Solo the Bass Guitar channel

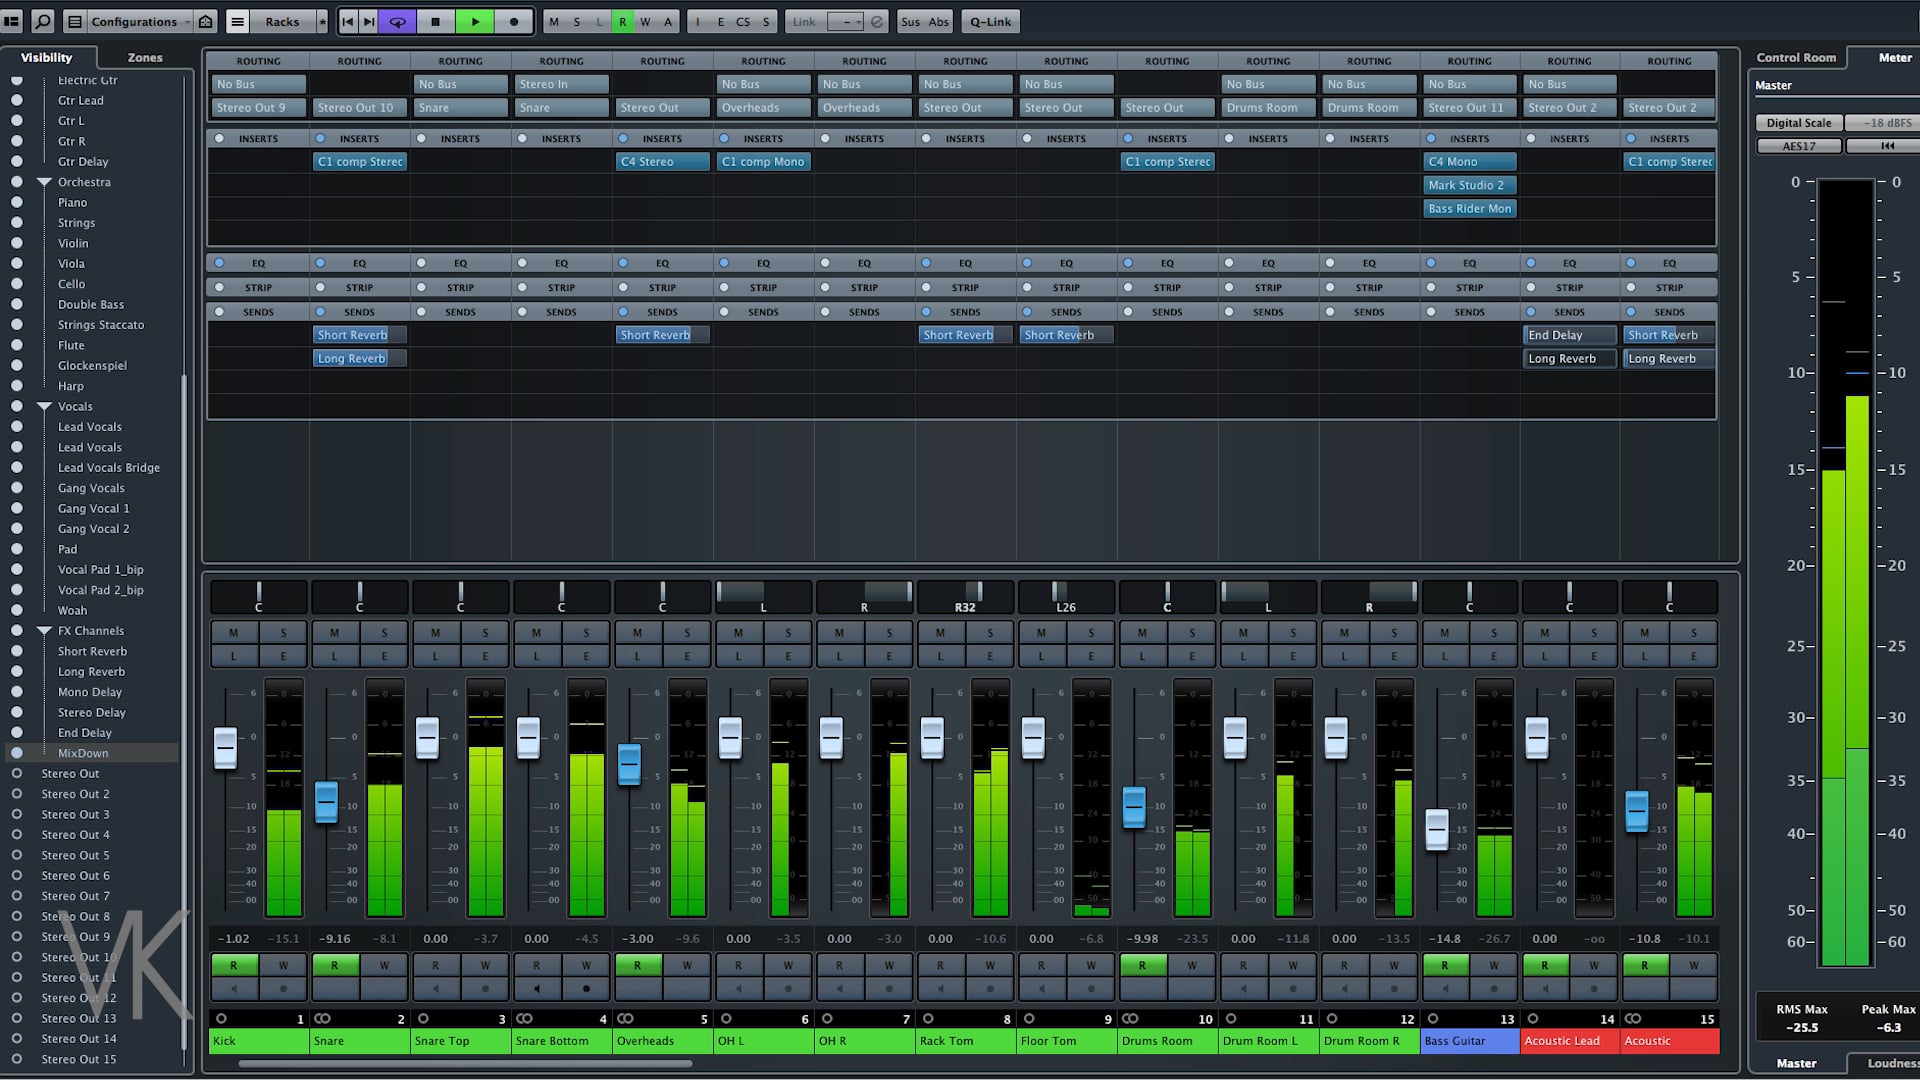1494,632
